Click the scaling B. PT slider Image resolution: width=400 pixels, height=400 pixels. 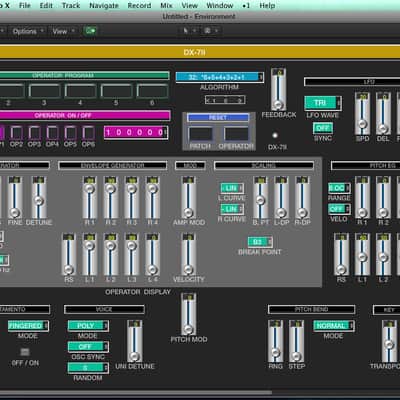[260, 197]
